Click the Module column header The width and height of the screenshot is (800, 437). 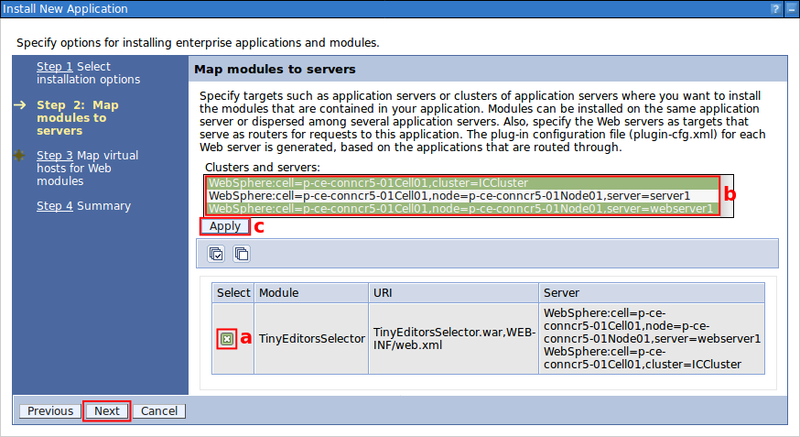click(279, 293)
